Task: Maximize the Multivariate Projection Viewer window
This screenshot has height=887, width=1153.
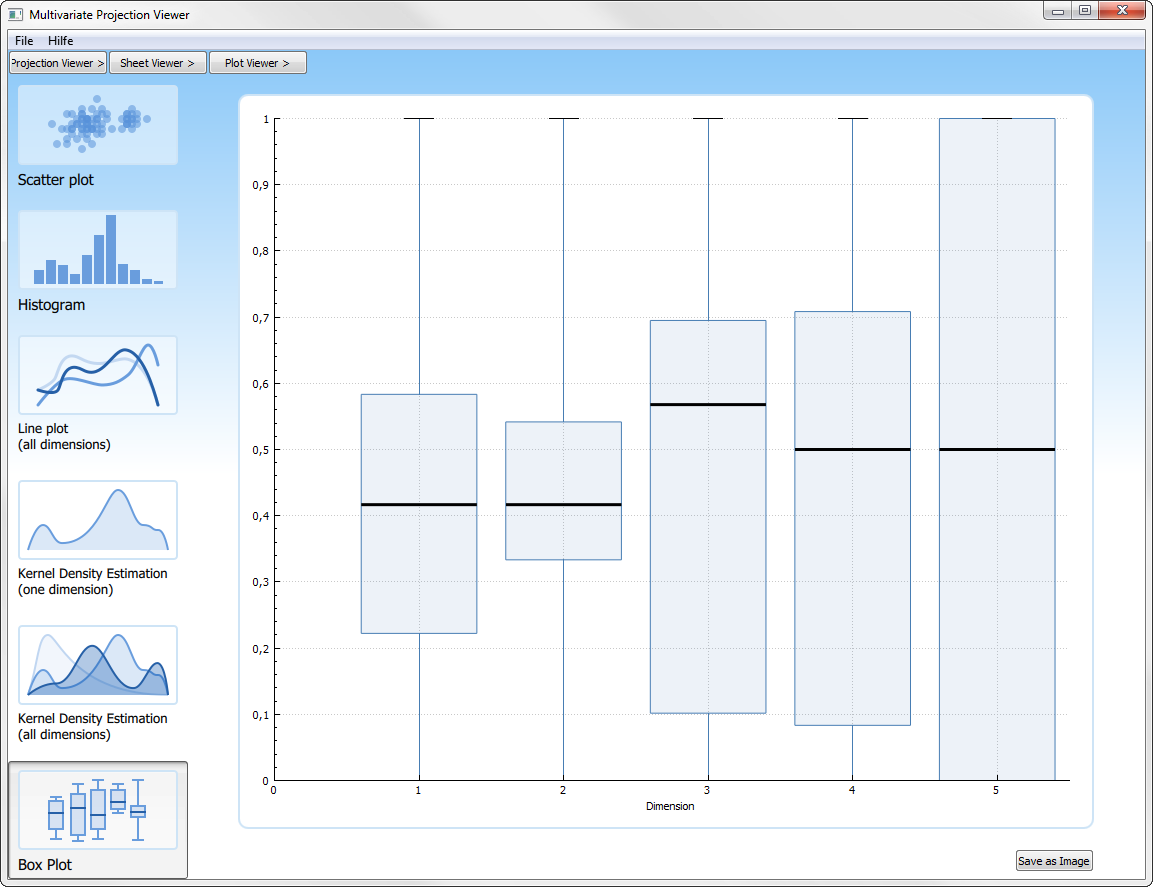Action: pyautogui.click(x=1085, y=11)
